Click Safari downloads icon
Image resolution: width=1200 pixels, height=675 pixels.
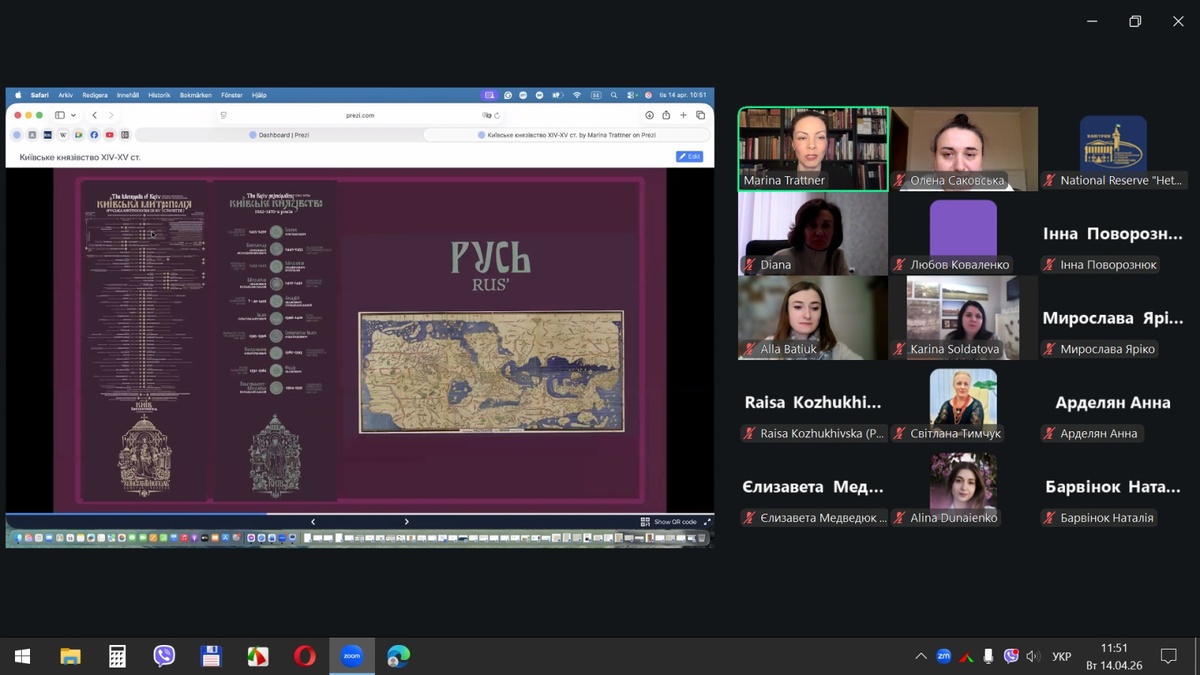tap(649, 115)
